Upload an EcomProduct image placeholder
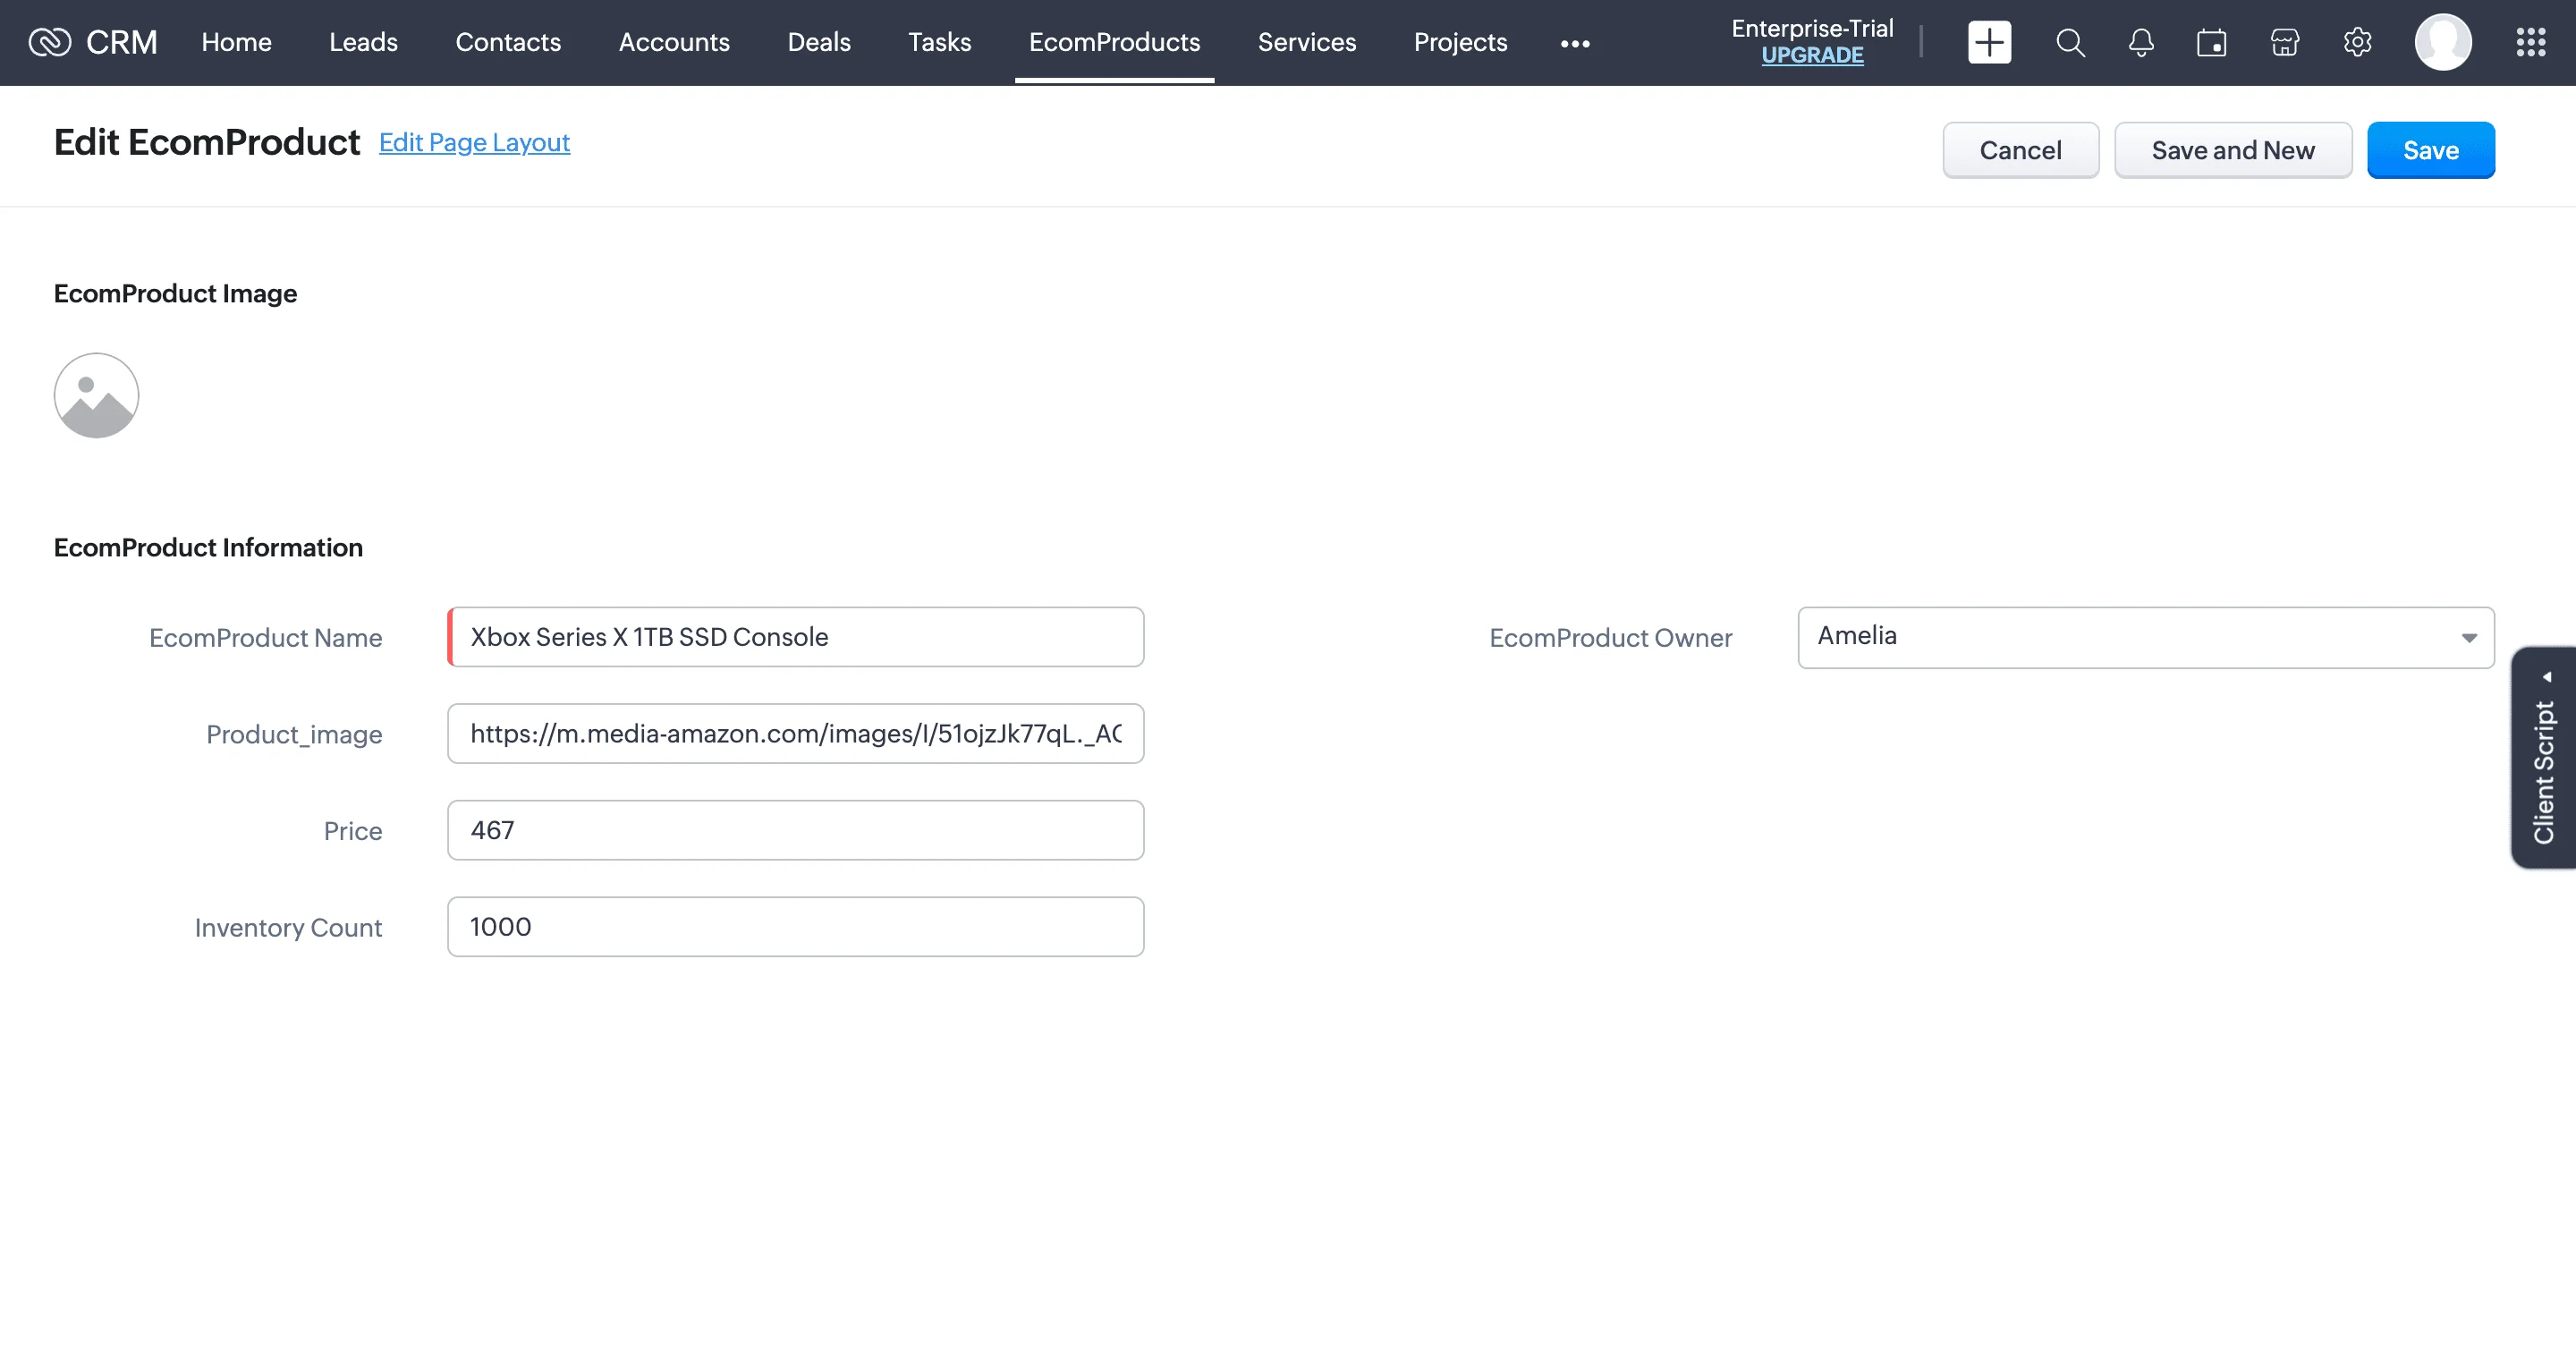The image size is (2576, 1358). pyautogui.click(x=96, y=395)
